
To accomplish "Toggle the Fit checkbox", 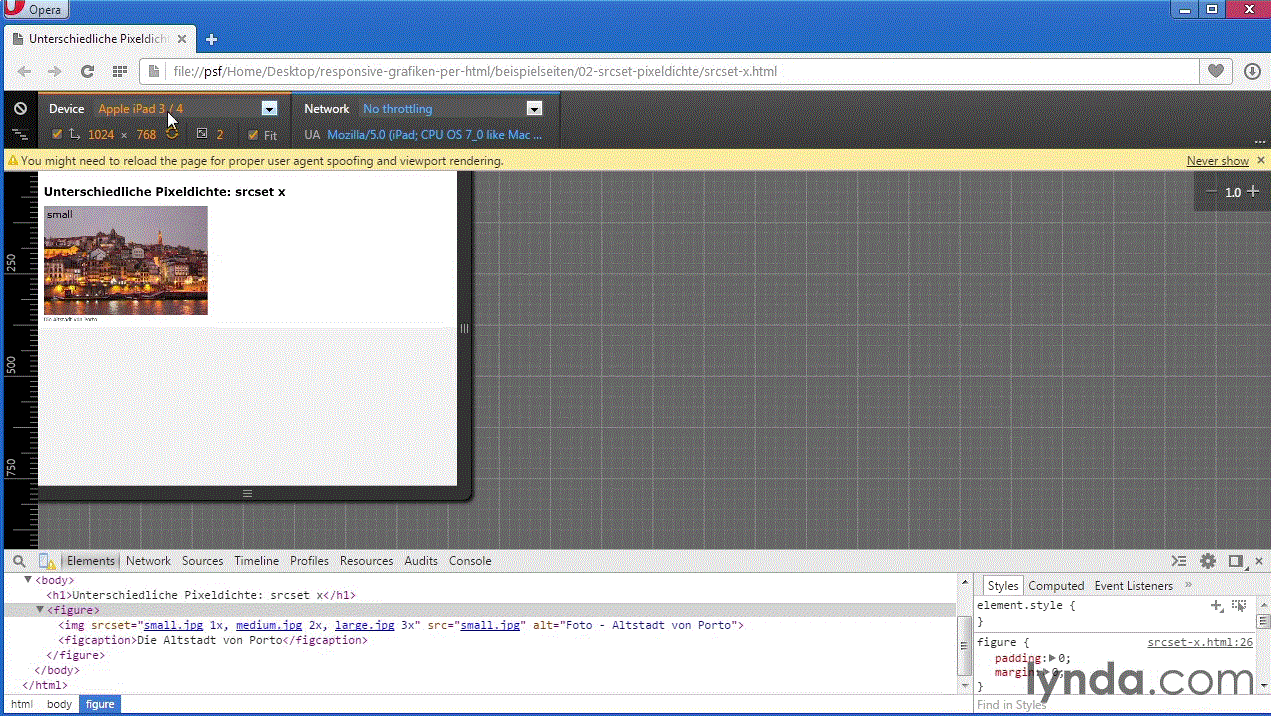I will pos(253,135).
